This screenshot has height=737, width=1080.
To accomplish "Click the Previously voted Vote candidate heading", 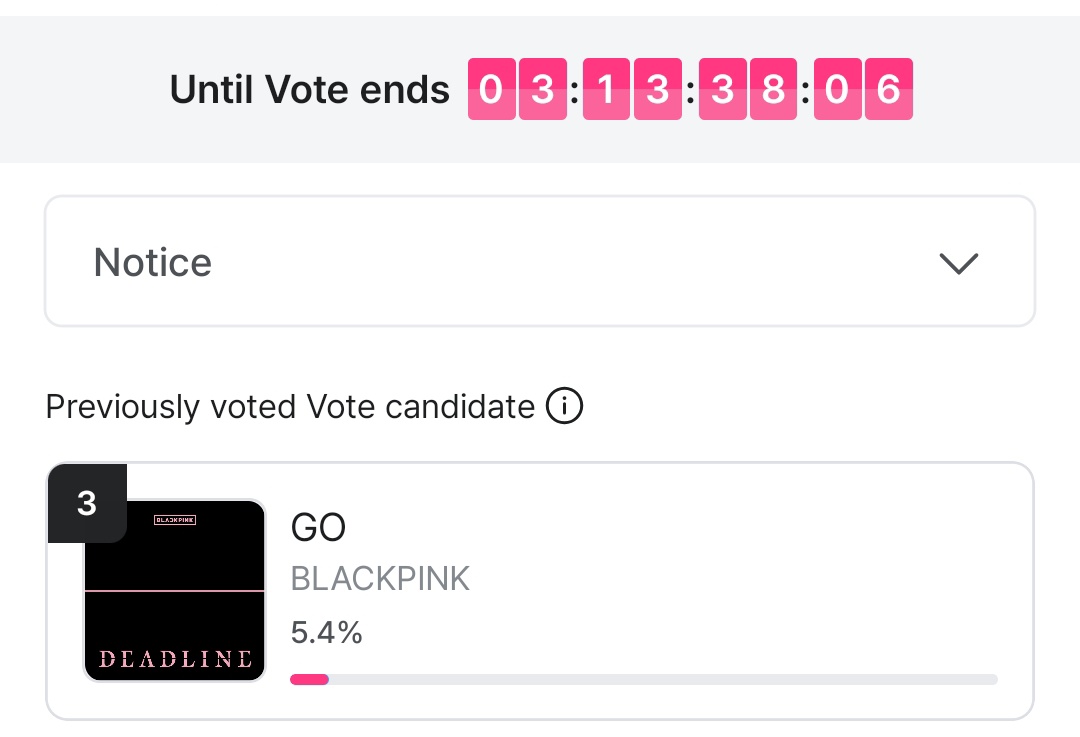I will 290,407.
